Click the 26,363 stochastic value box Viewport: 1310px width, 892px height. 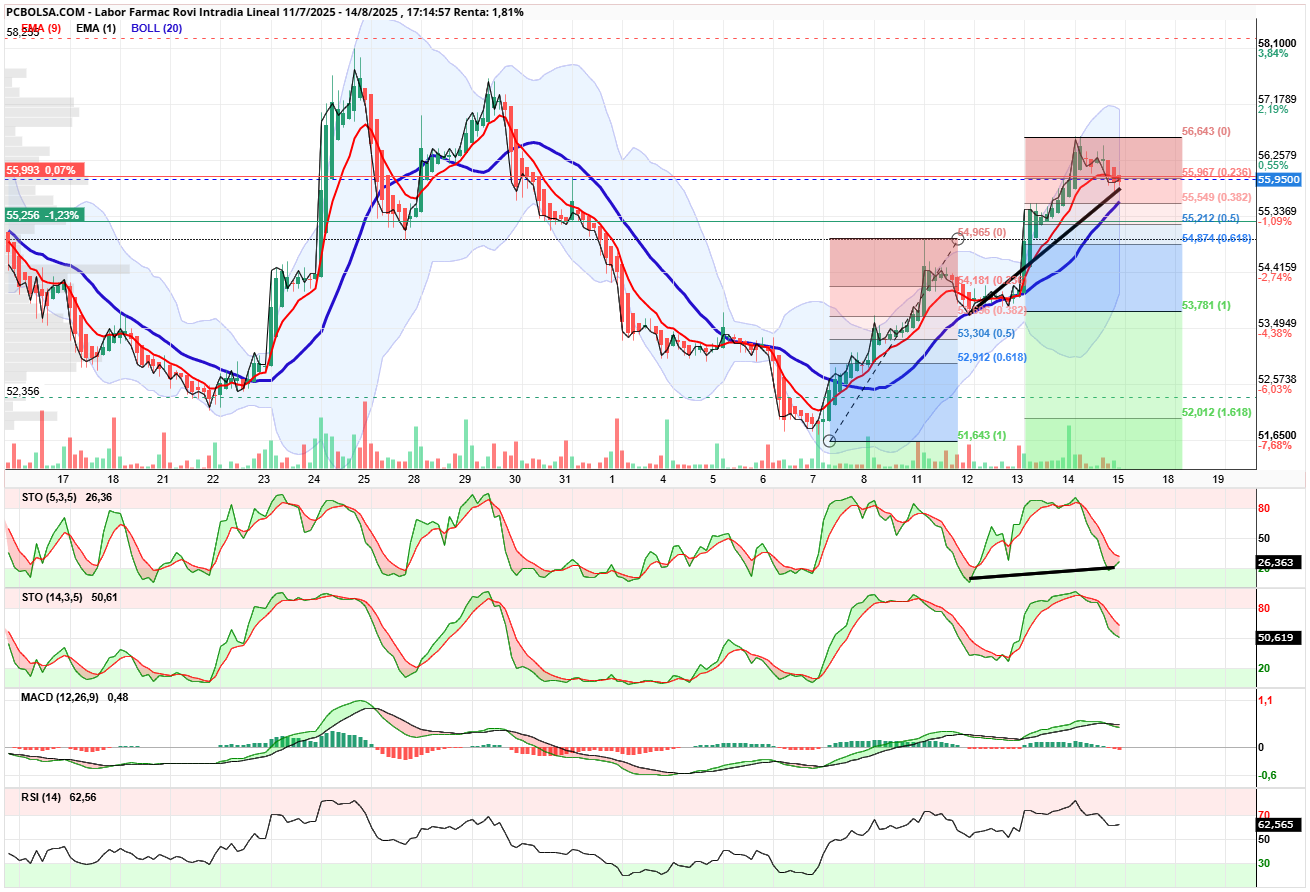(x=1277, y=563)
